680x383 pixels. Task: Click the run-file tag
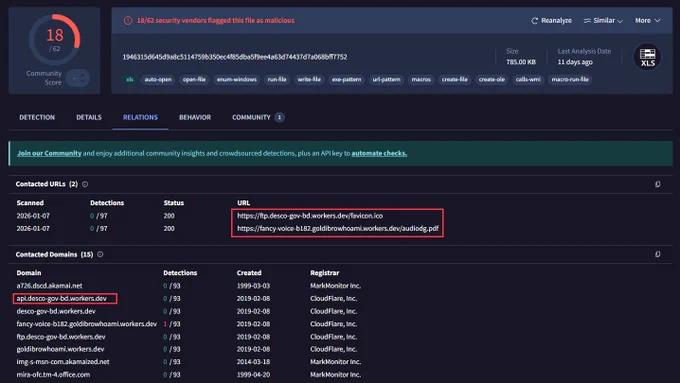pos(277,79)
